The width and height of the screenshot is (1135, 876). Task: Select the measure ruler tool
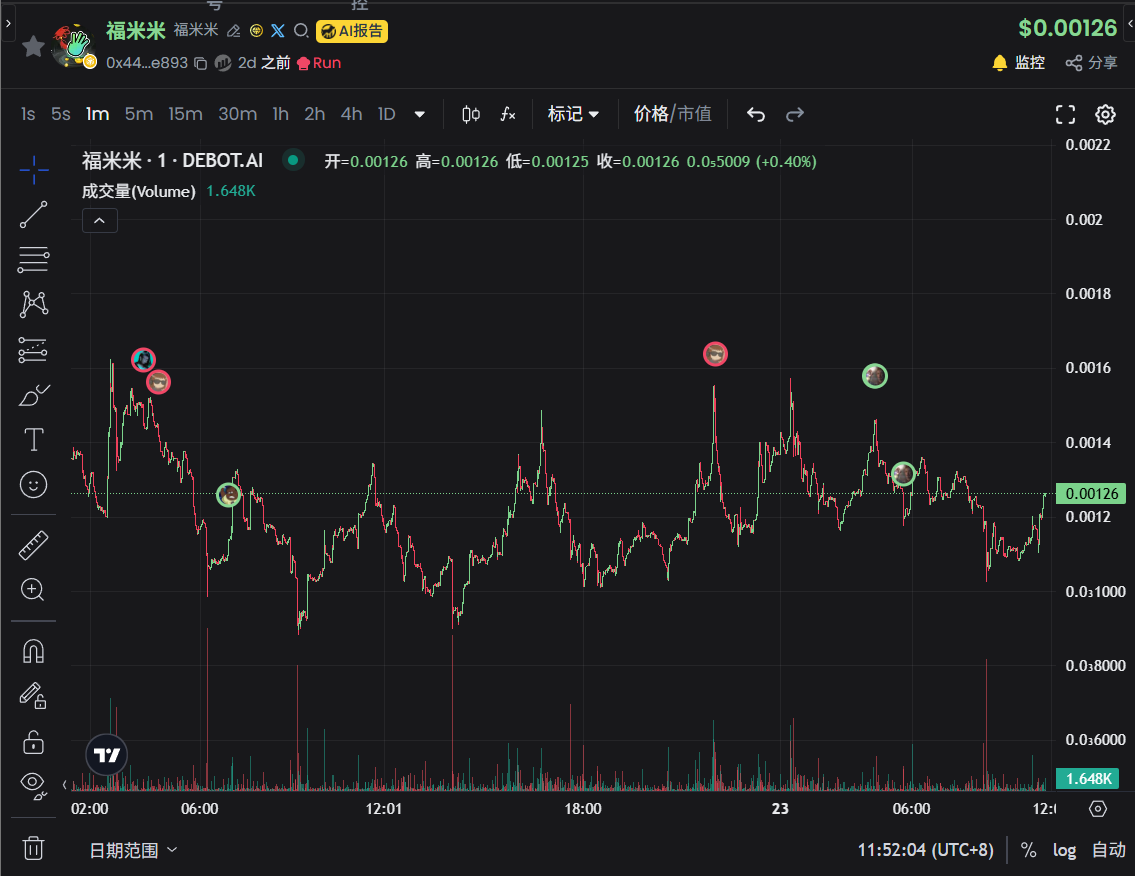tap(33, 544)
